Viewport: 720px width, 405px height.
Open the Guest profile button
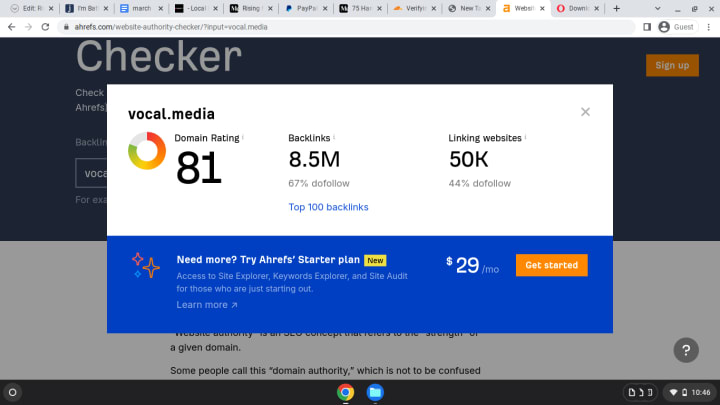point(676,27)
